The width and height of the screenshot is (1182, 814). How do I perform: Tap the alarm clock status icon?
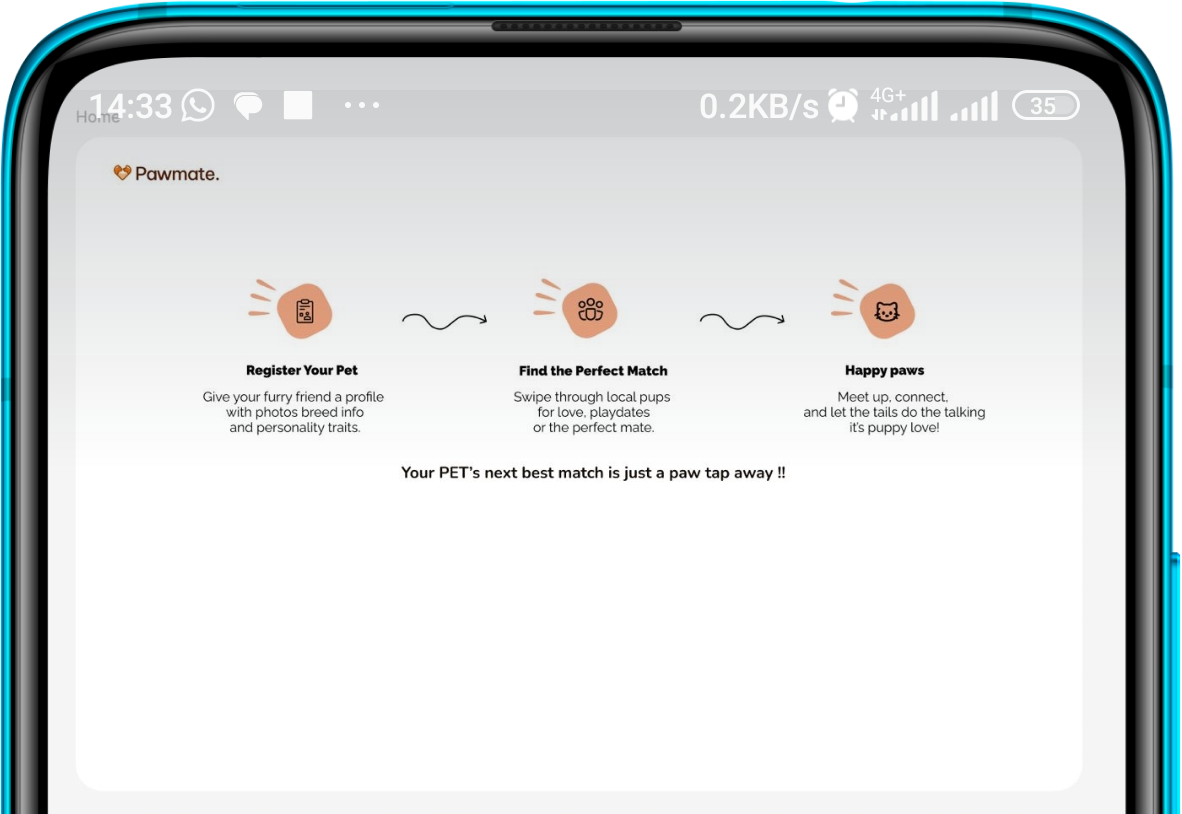coord(843,105)
